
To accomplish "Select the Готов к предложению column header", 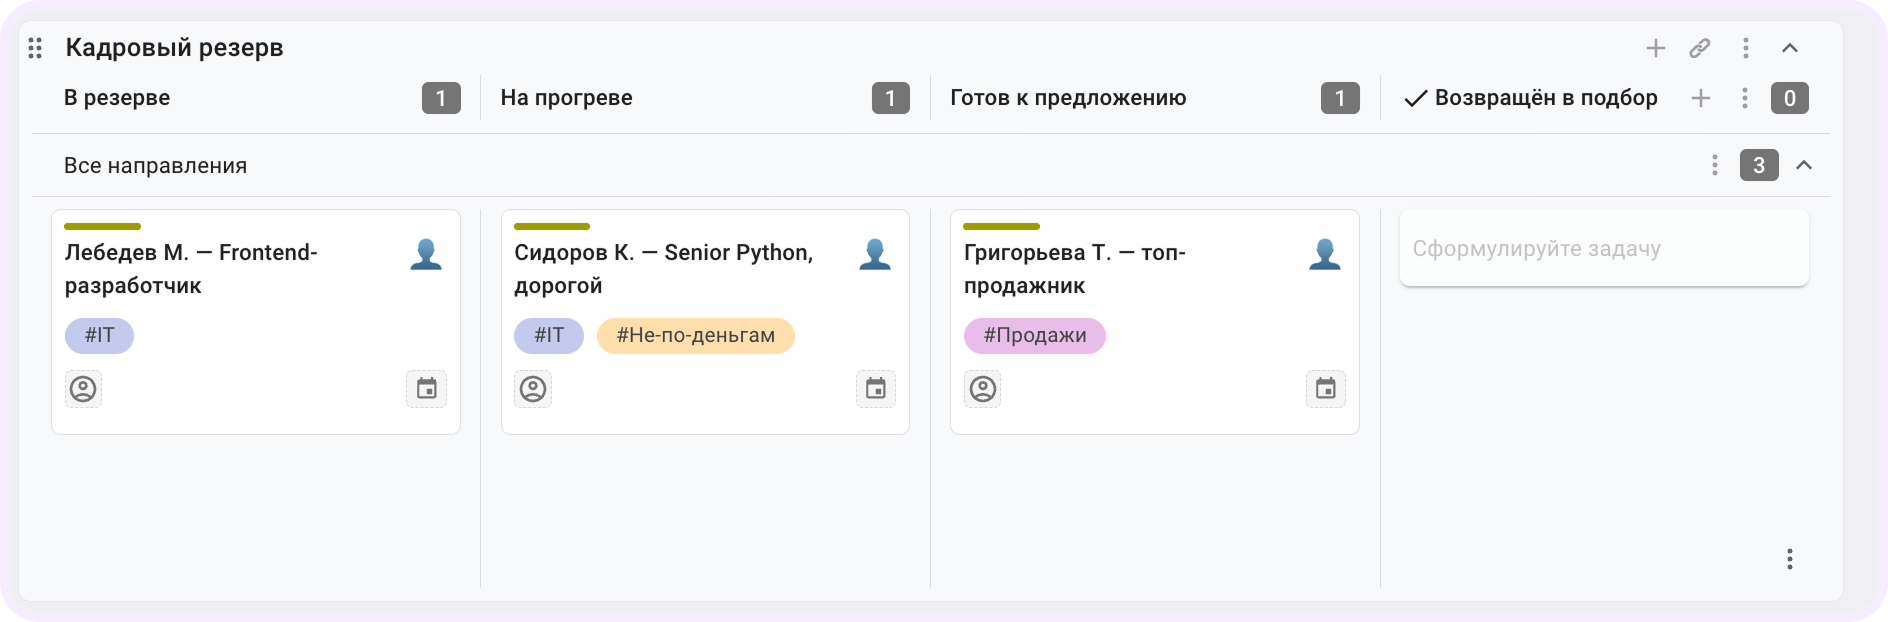I will click(1068, 98).
